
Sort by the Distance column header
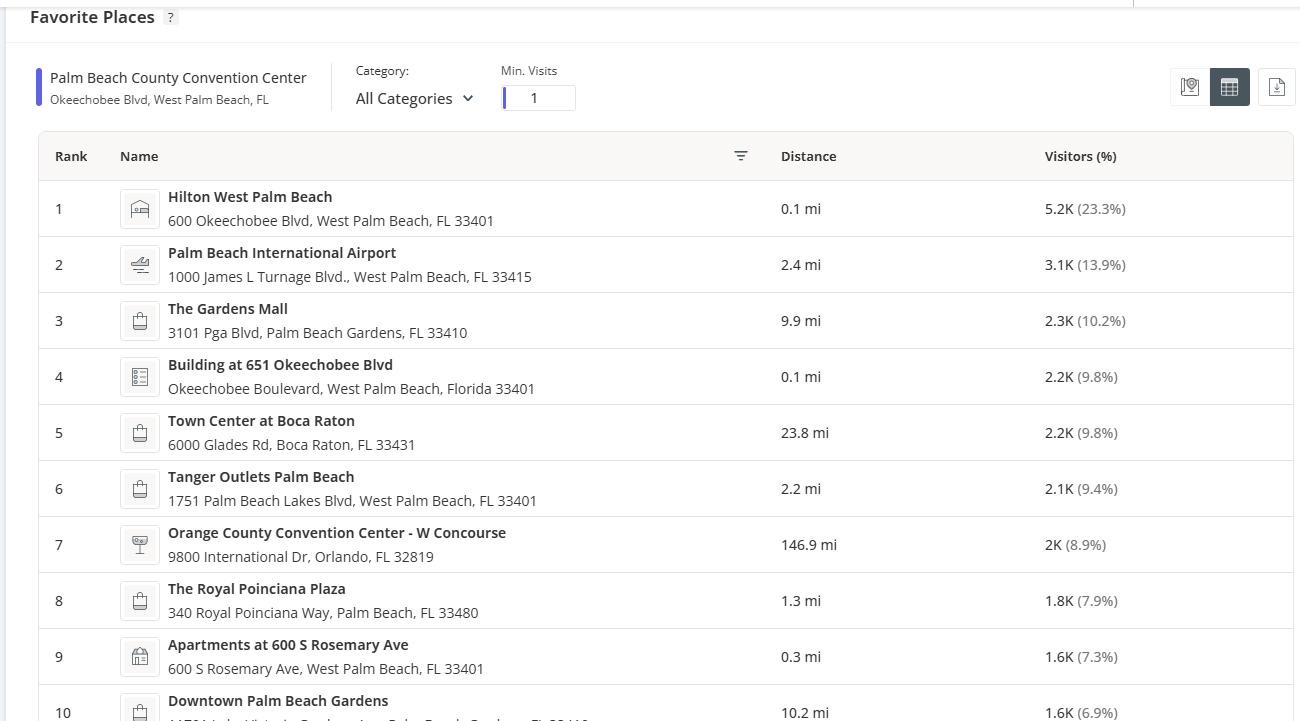808,156
